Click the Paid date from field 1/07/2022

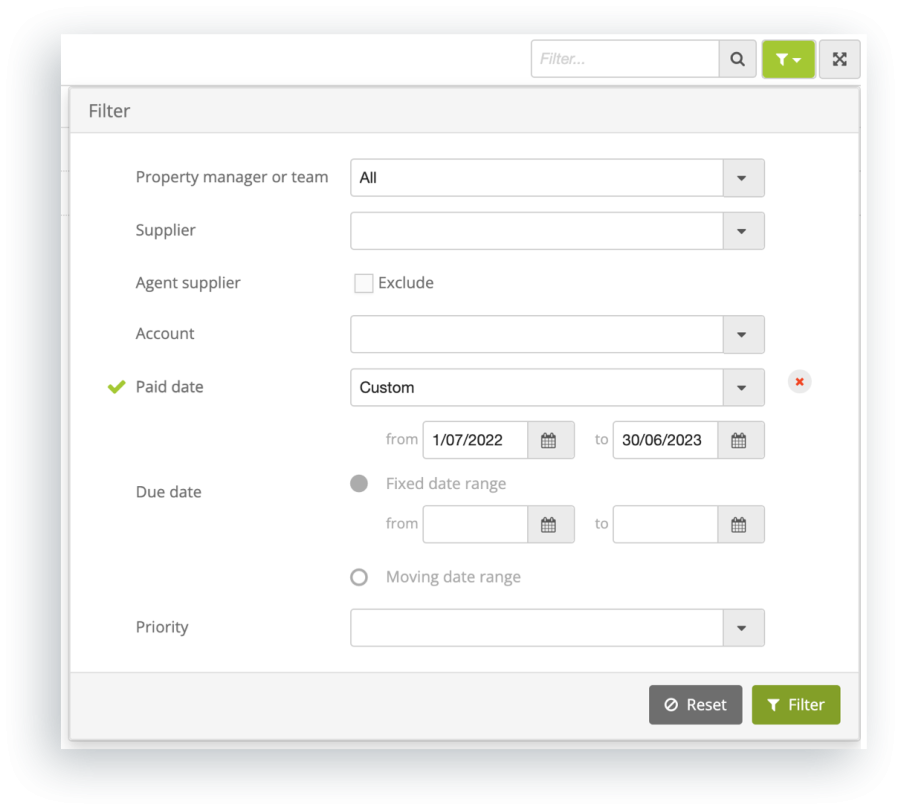click(475, 440)
